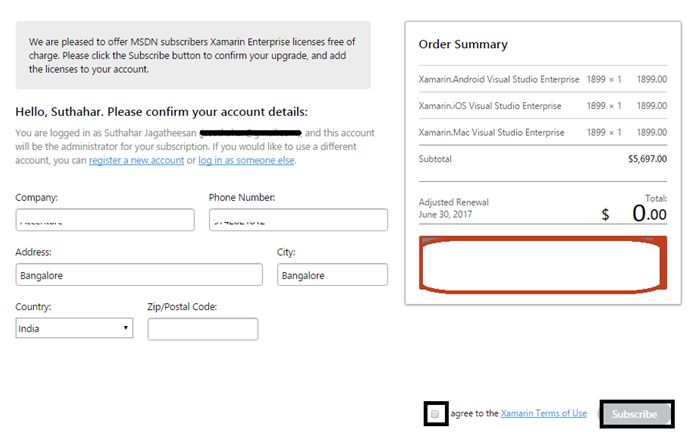Focus the empty Zip/Postal Code field
Viewport: 700px width, 432px height.
coord(202,329)
